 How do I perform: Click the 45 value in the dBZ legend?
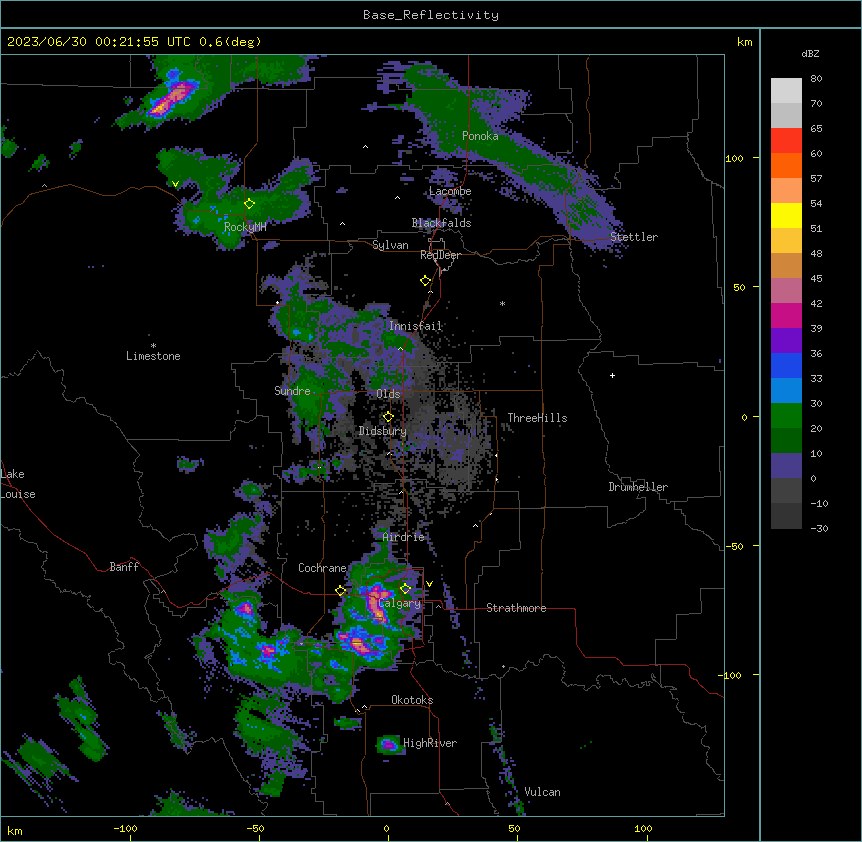tap(816, 279)
